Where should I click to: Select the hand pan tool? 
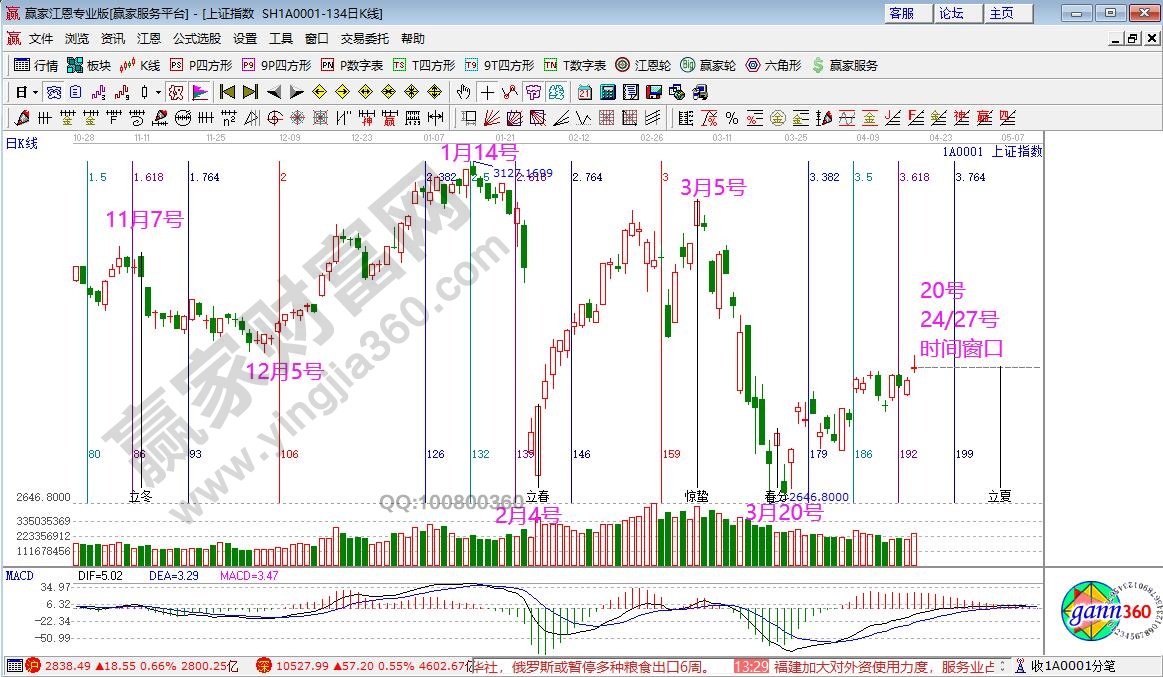click(463, 92)
